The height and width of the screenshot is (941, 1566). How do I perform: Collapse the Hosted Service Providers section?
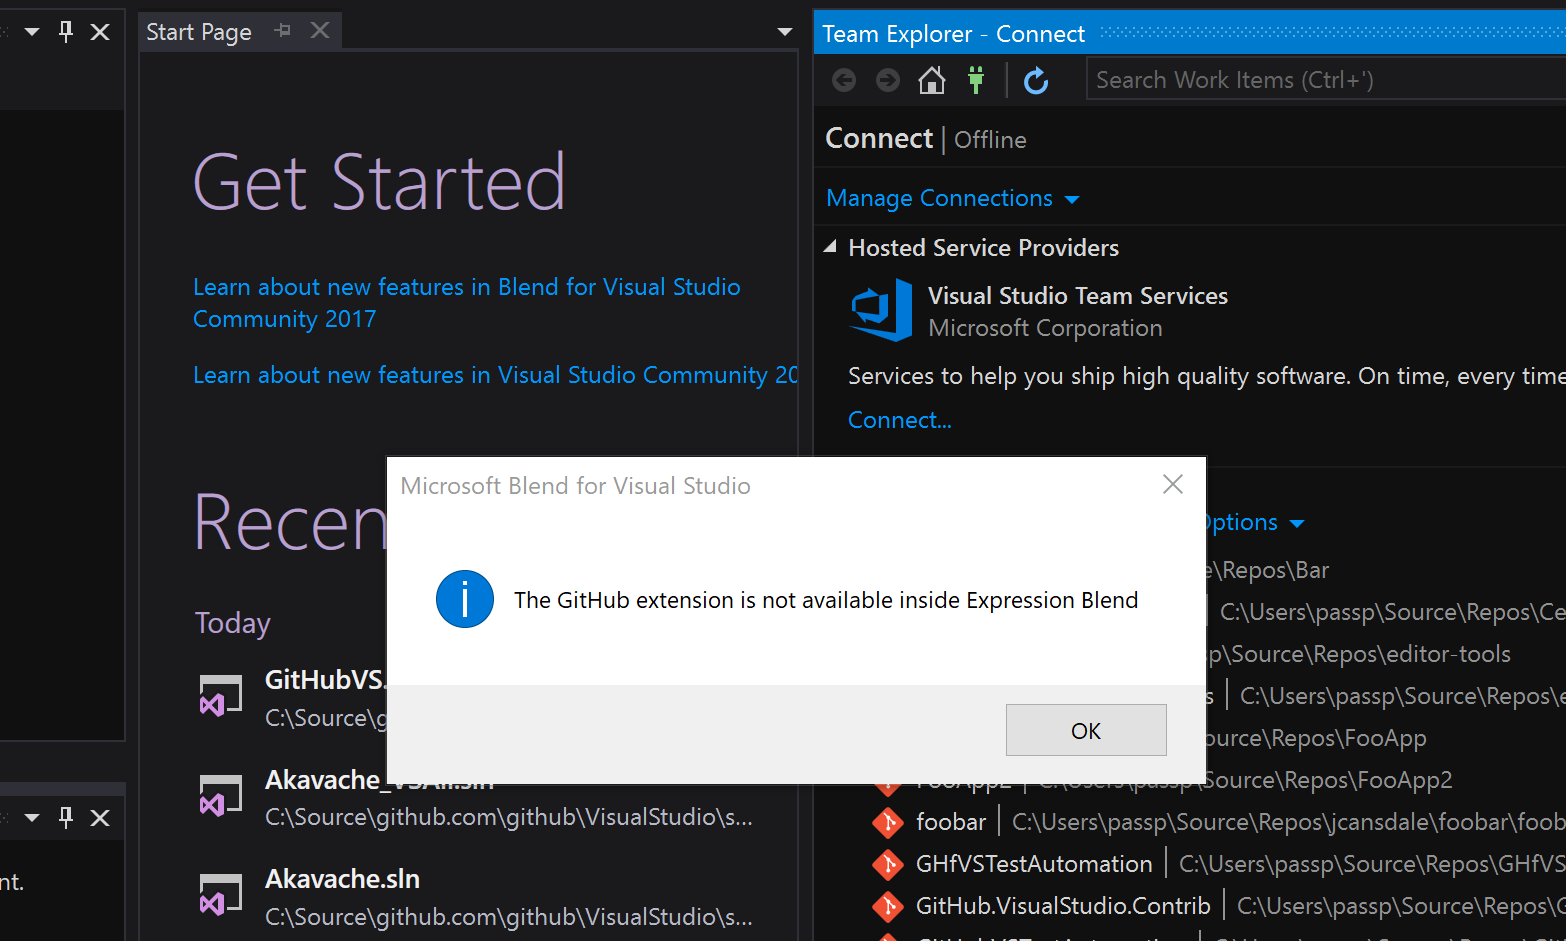click(830, 247)
